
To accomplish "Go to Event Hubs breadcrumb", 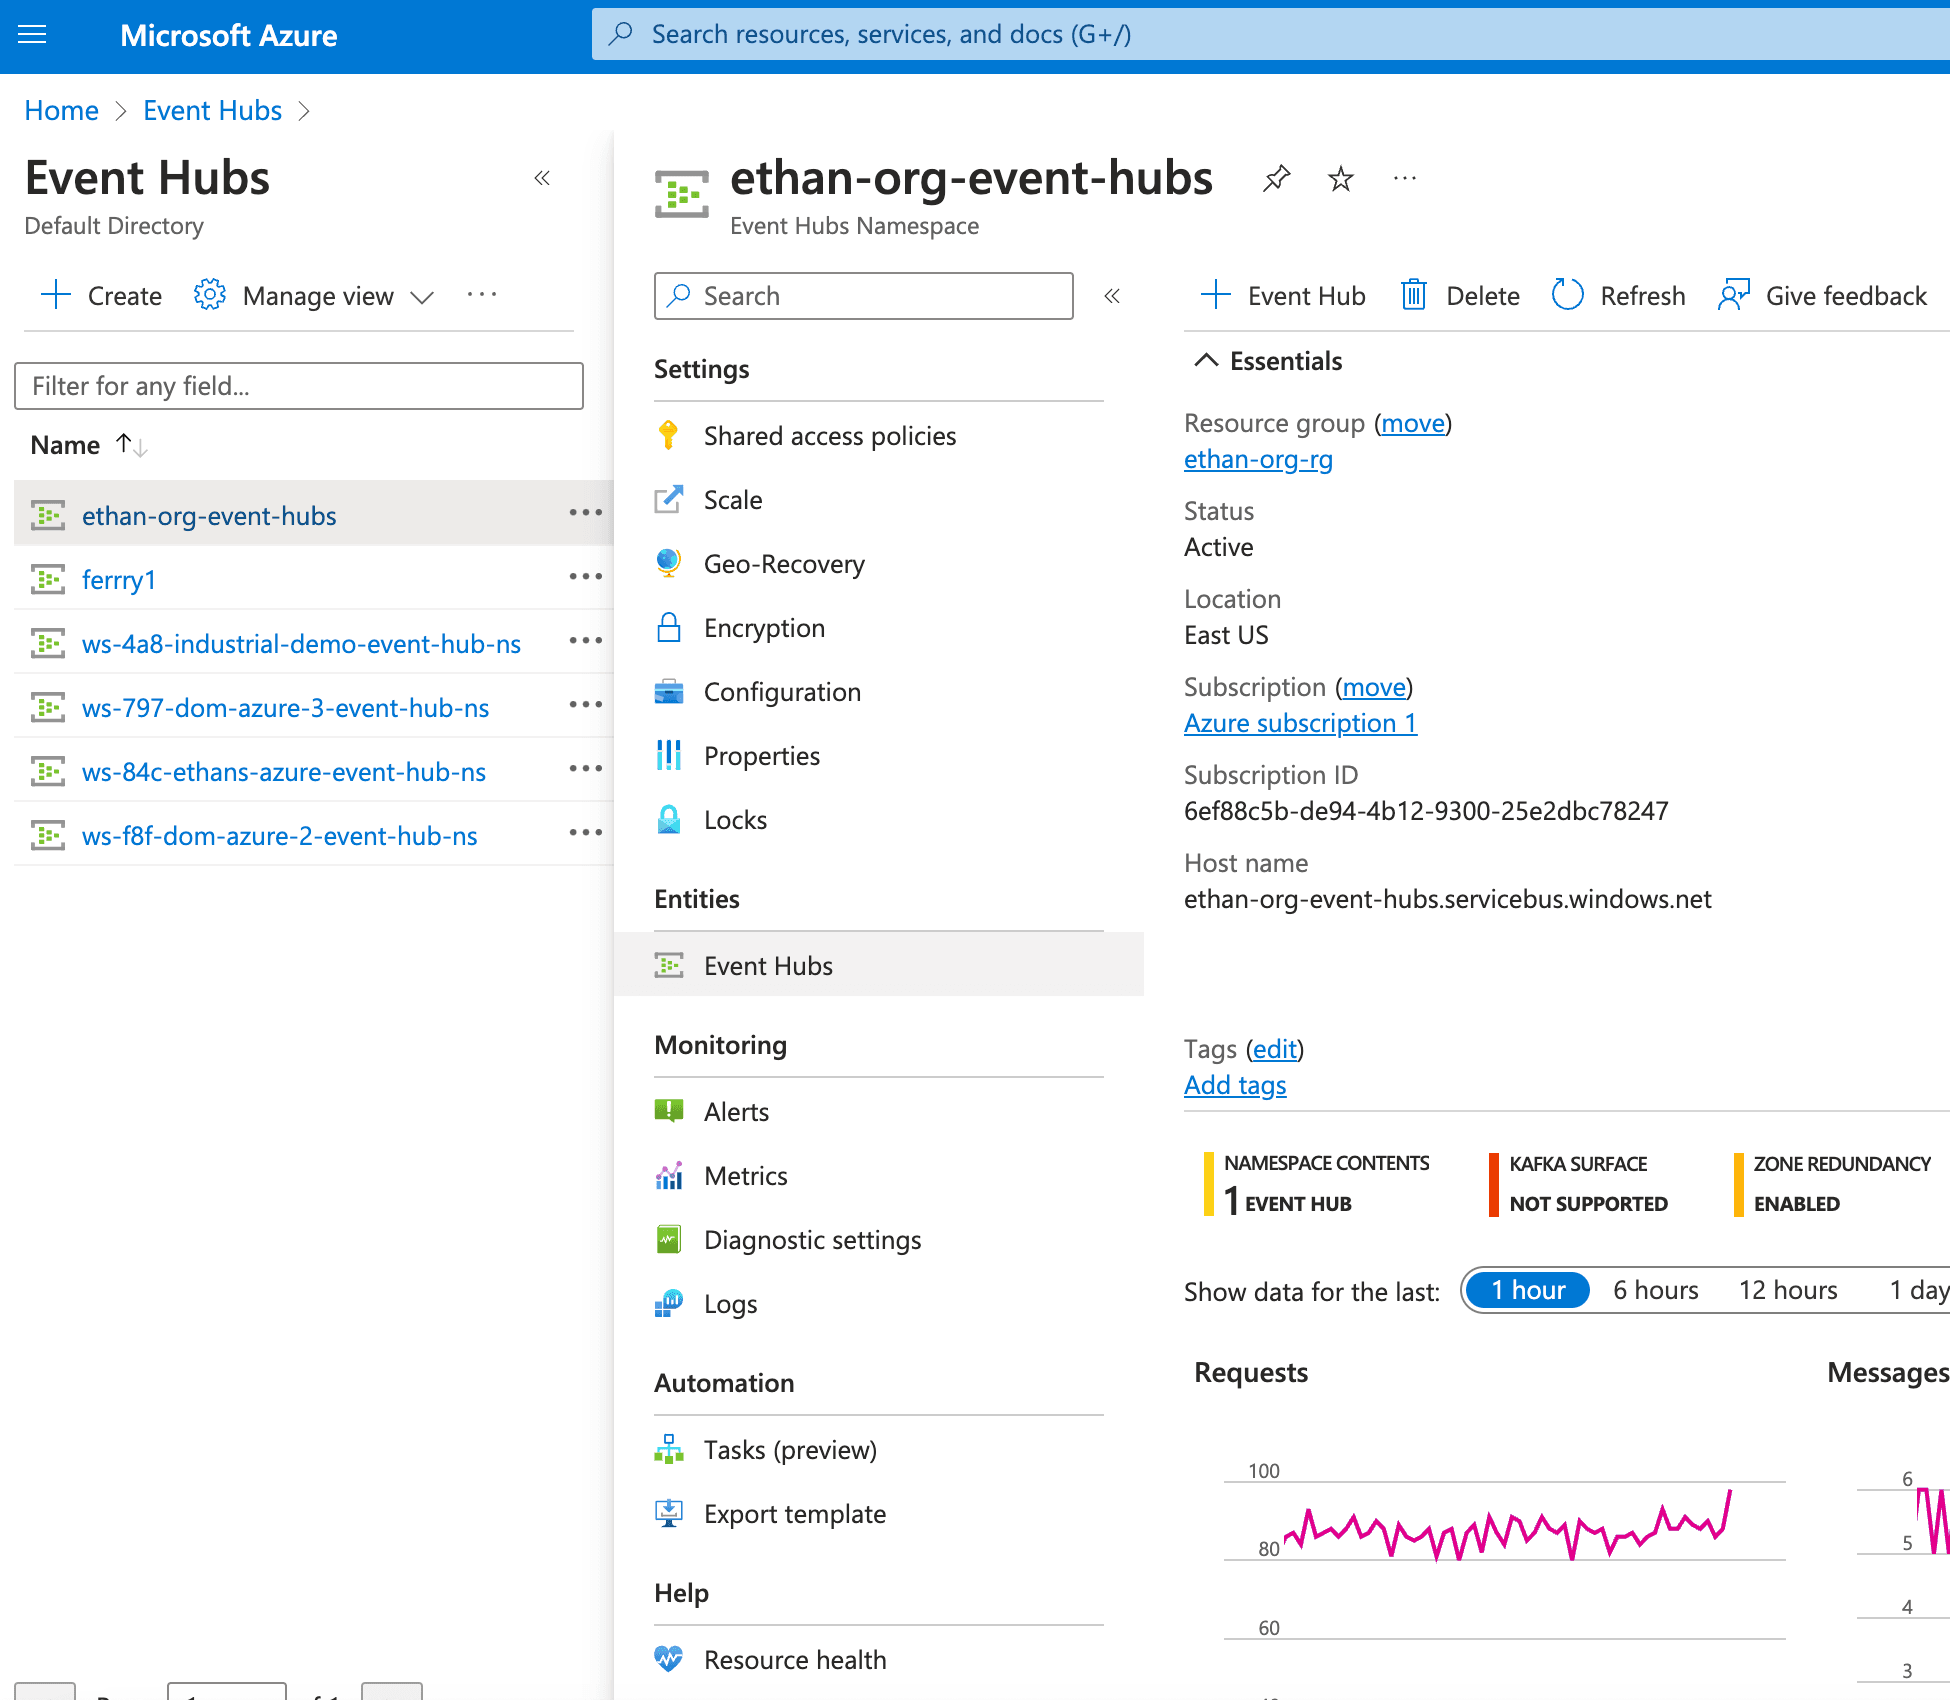I will click(212, 110).
